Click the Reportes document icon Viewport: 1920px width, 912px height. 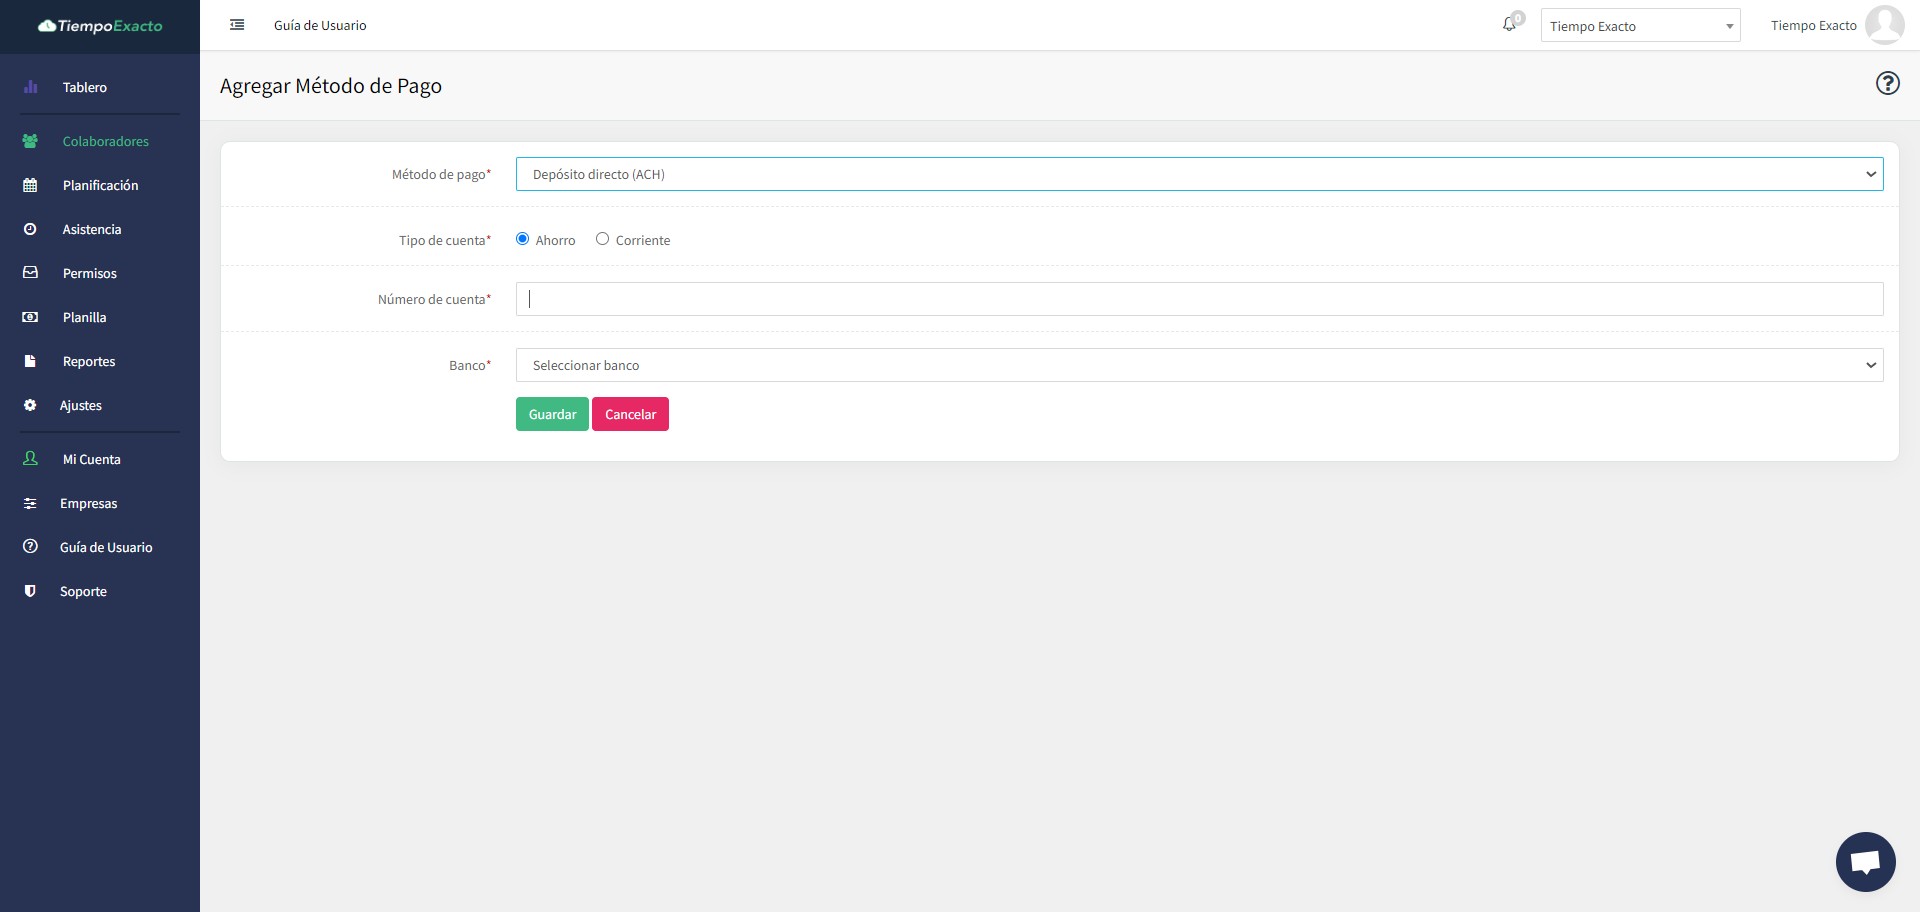(30, 361)
